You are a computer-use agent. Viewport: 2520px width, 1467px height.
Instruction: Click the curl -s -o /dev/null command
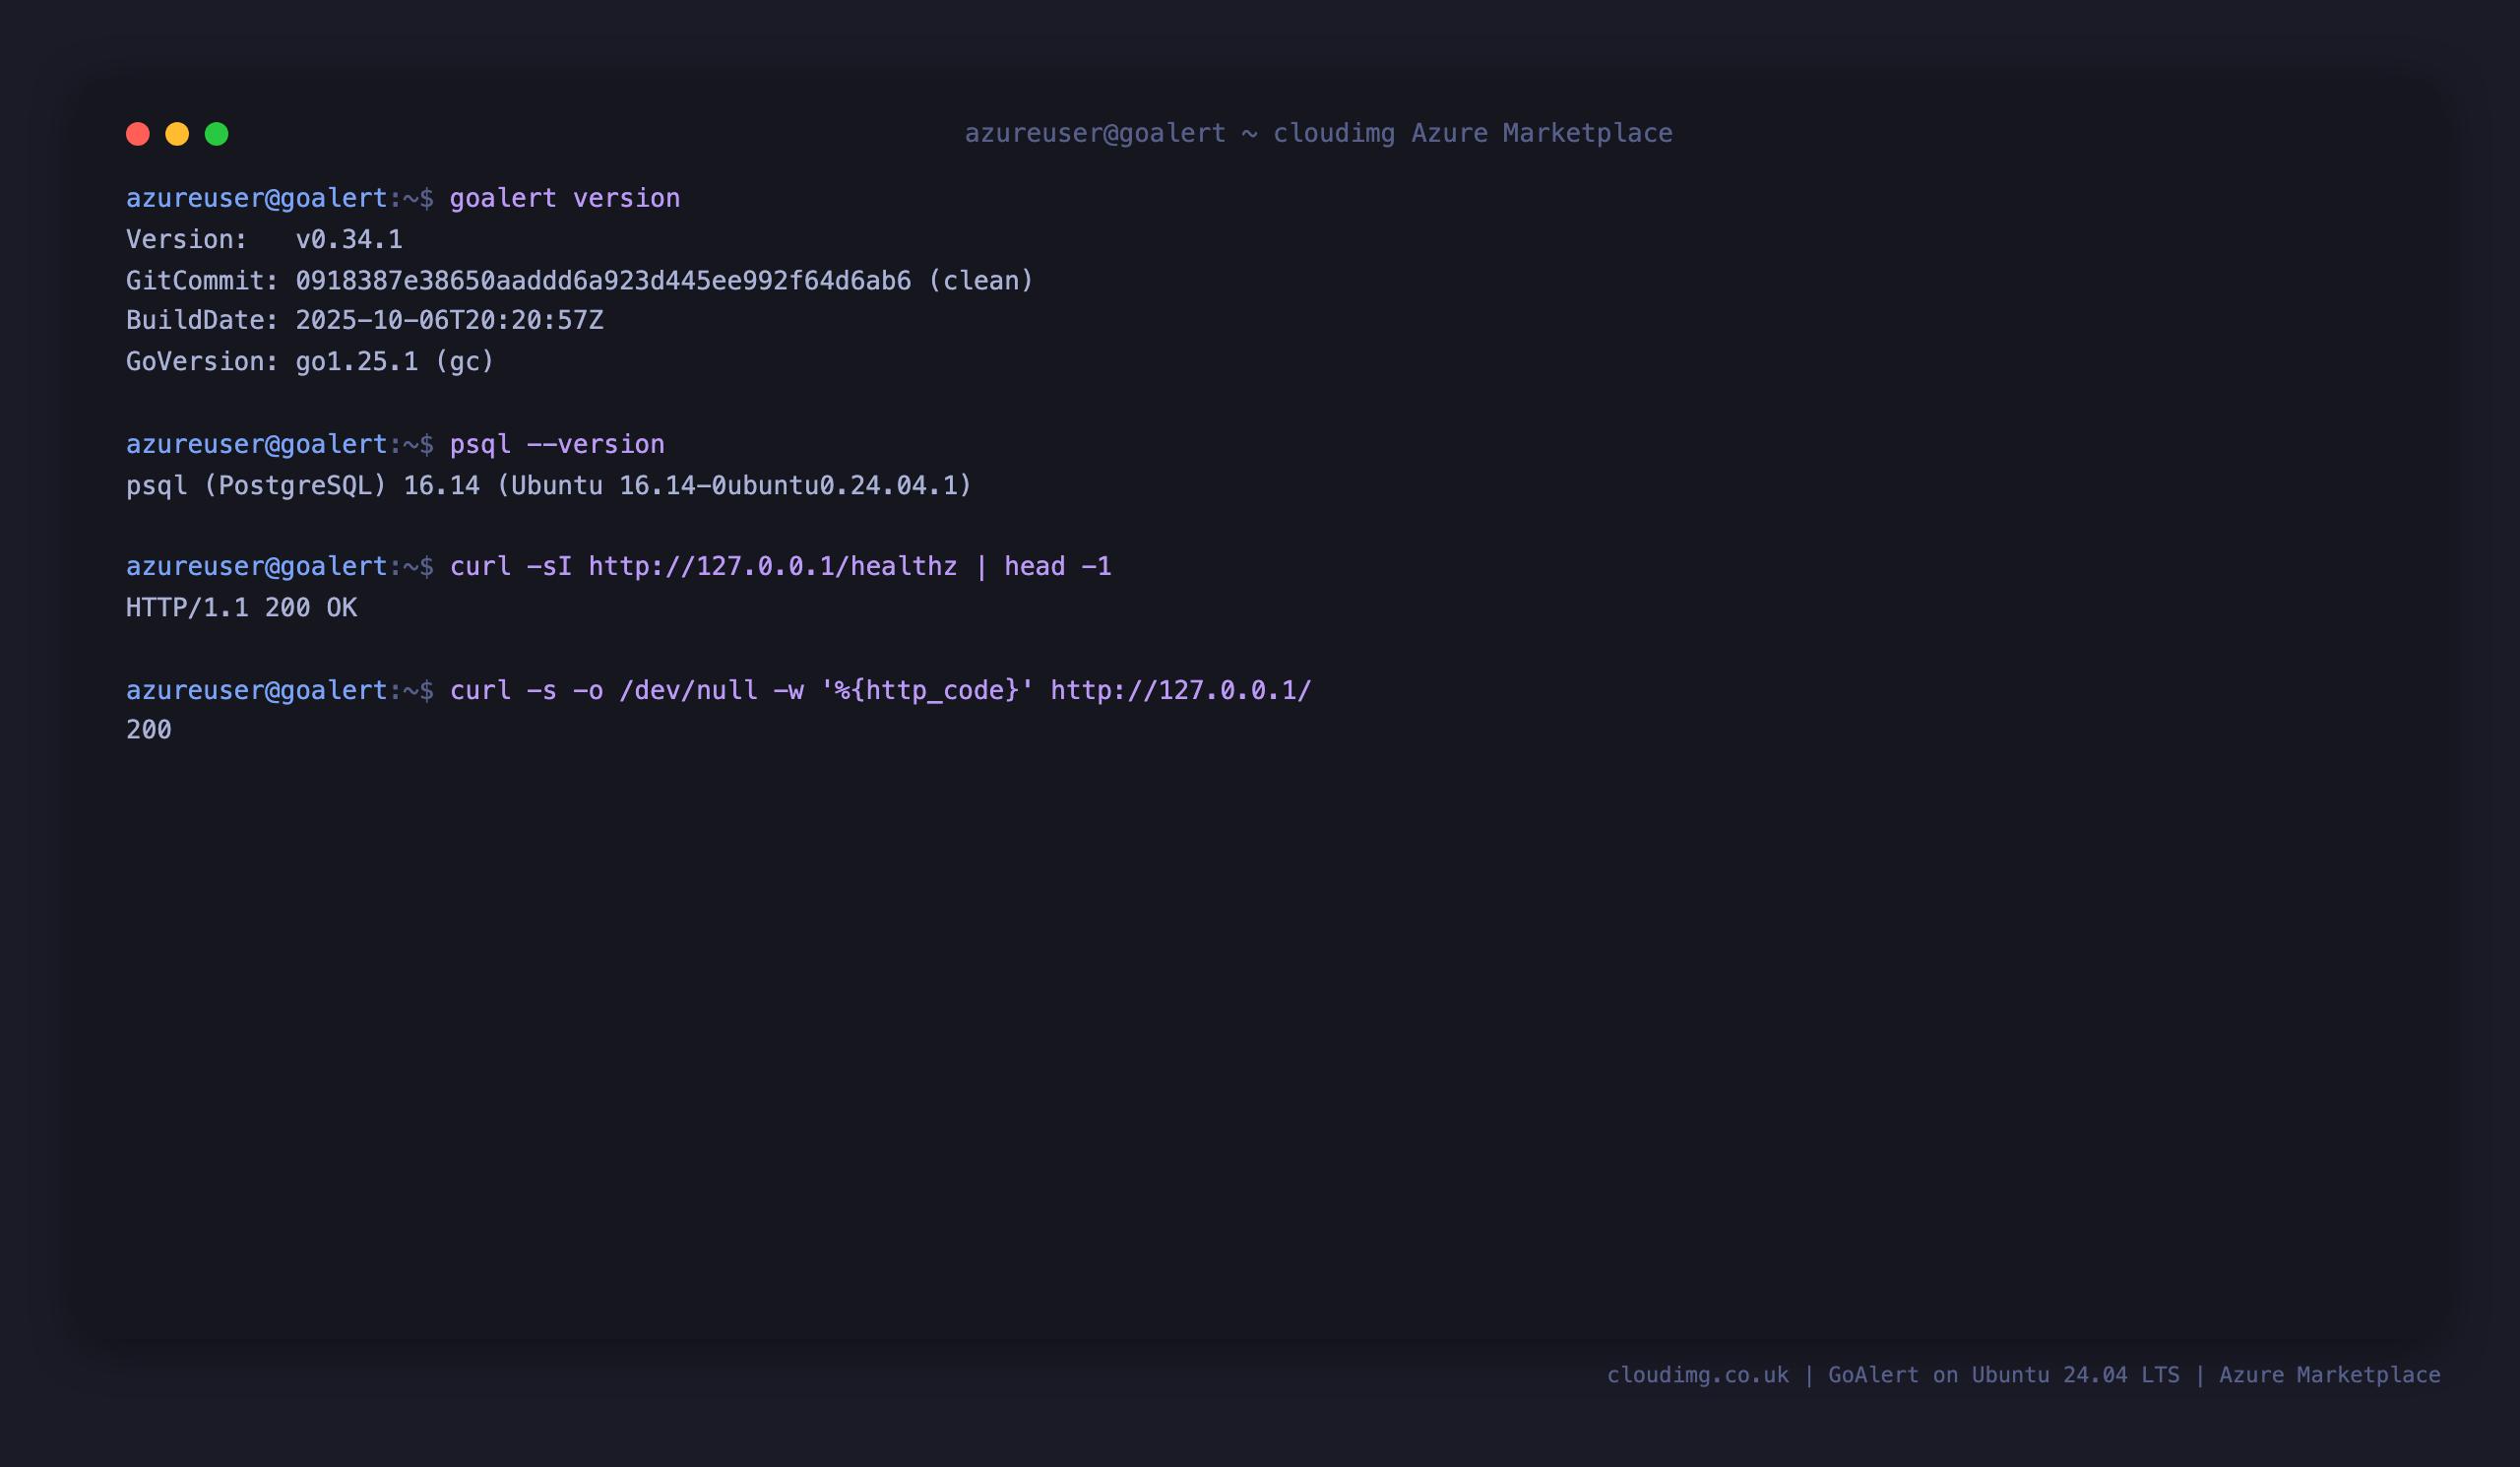[881, 690]
